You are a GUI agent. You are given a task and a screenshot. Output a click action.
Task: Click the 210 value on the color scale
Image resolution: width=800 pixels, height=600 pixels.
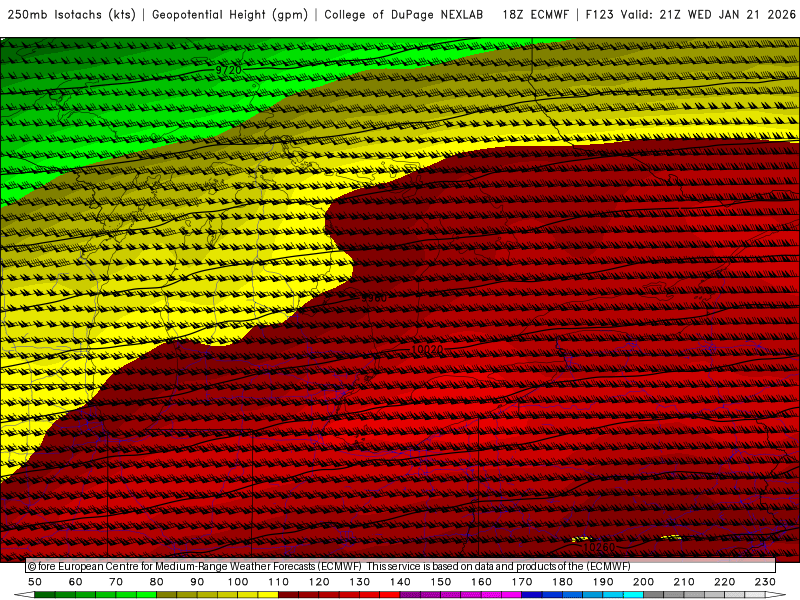tap(684, 582)
